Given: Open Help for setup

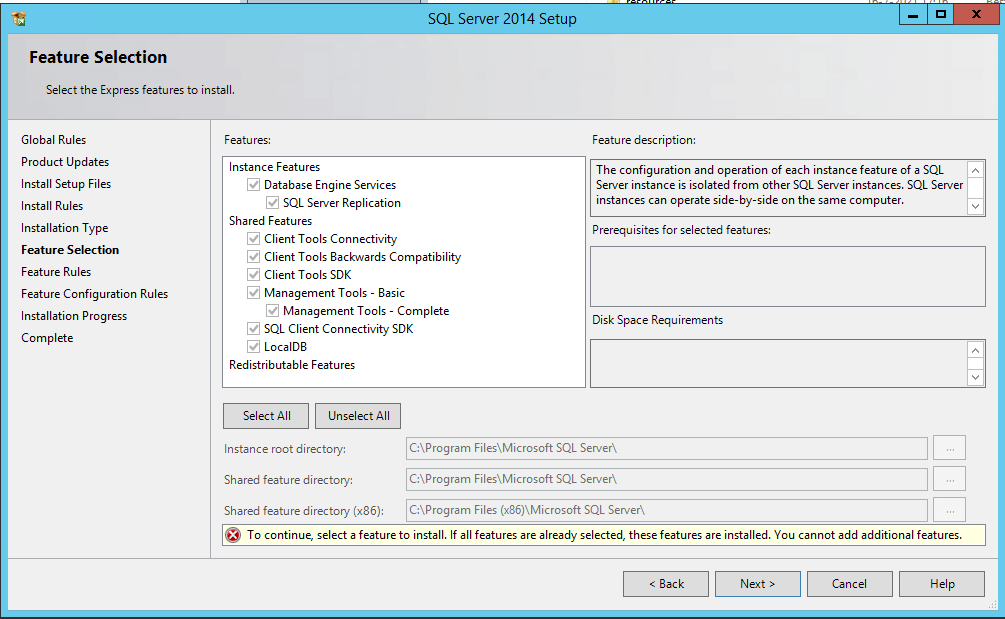Looking at the screenshot, I should tap(942, 584).
